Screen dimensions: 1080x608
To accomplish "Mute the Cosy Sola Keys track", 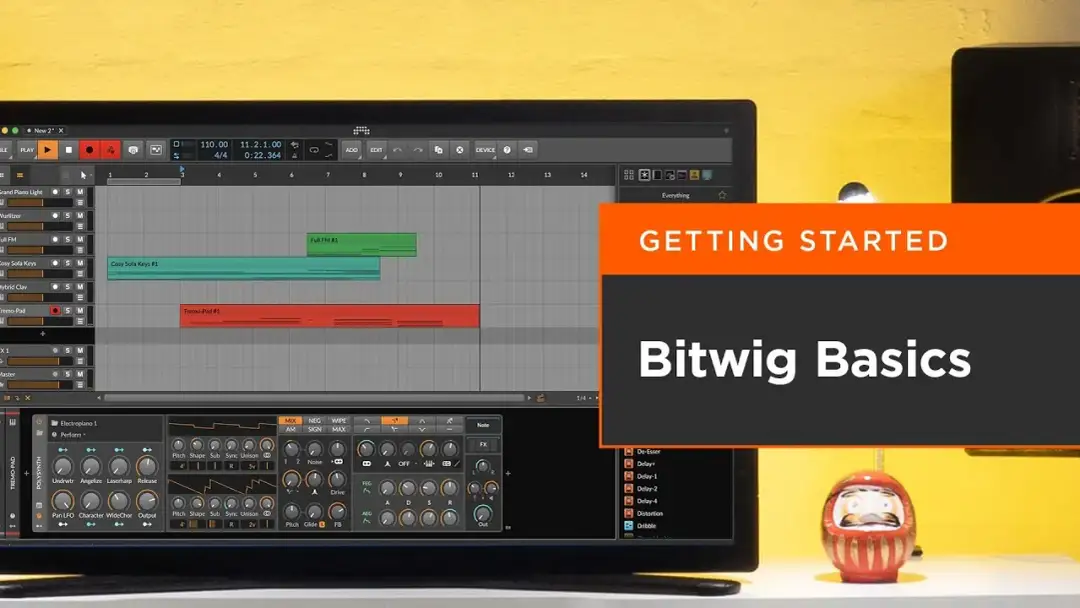I will point(80,263).
